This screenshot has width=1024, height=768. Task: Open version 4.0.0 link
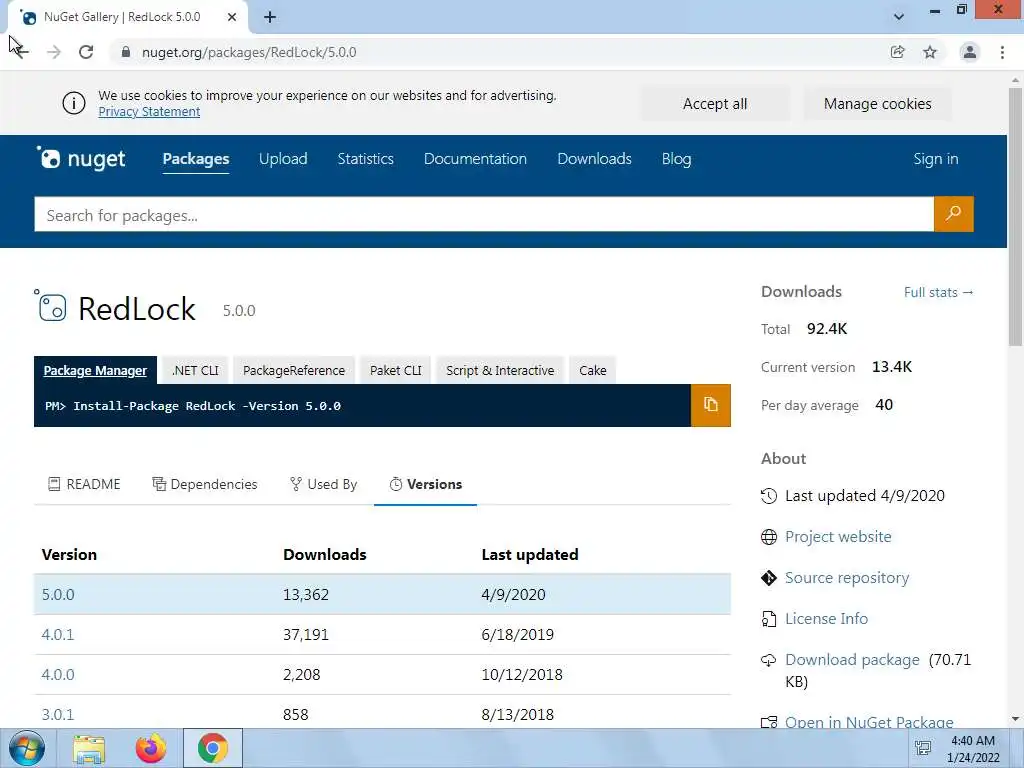click(x=58, y=674)
